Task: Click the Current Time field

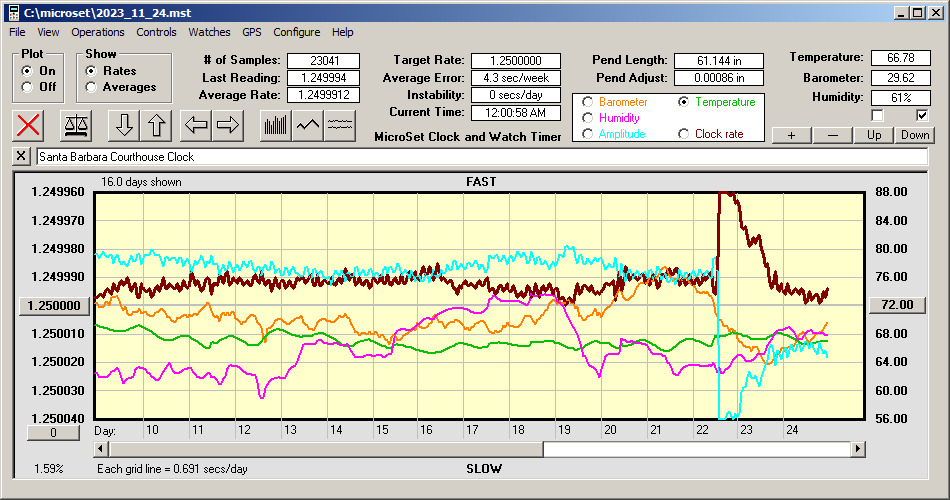Action: [x=516, y=112]
